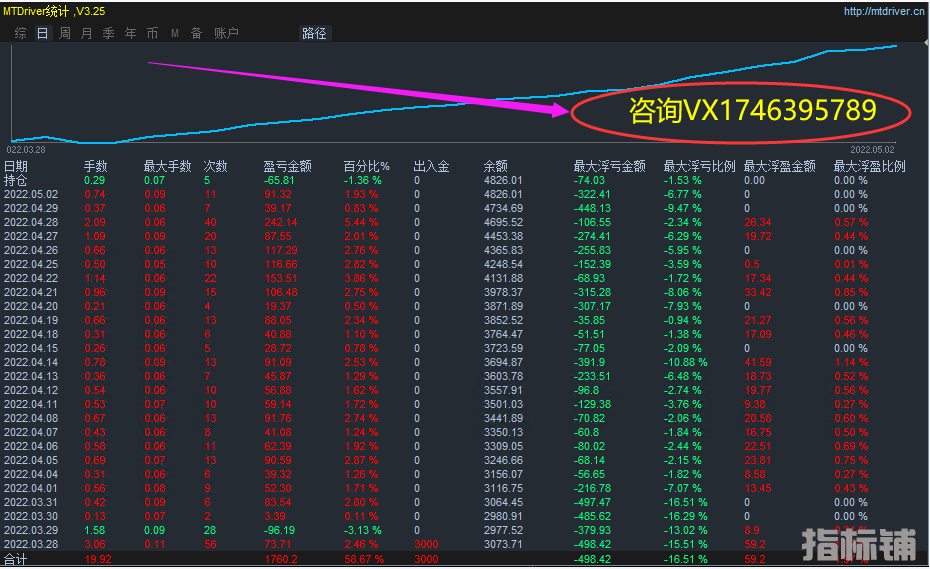Open the 备 notes tab
This screenshot has width=930, height=569.
196,33
